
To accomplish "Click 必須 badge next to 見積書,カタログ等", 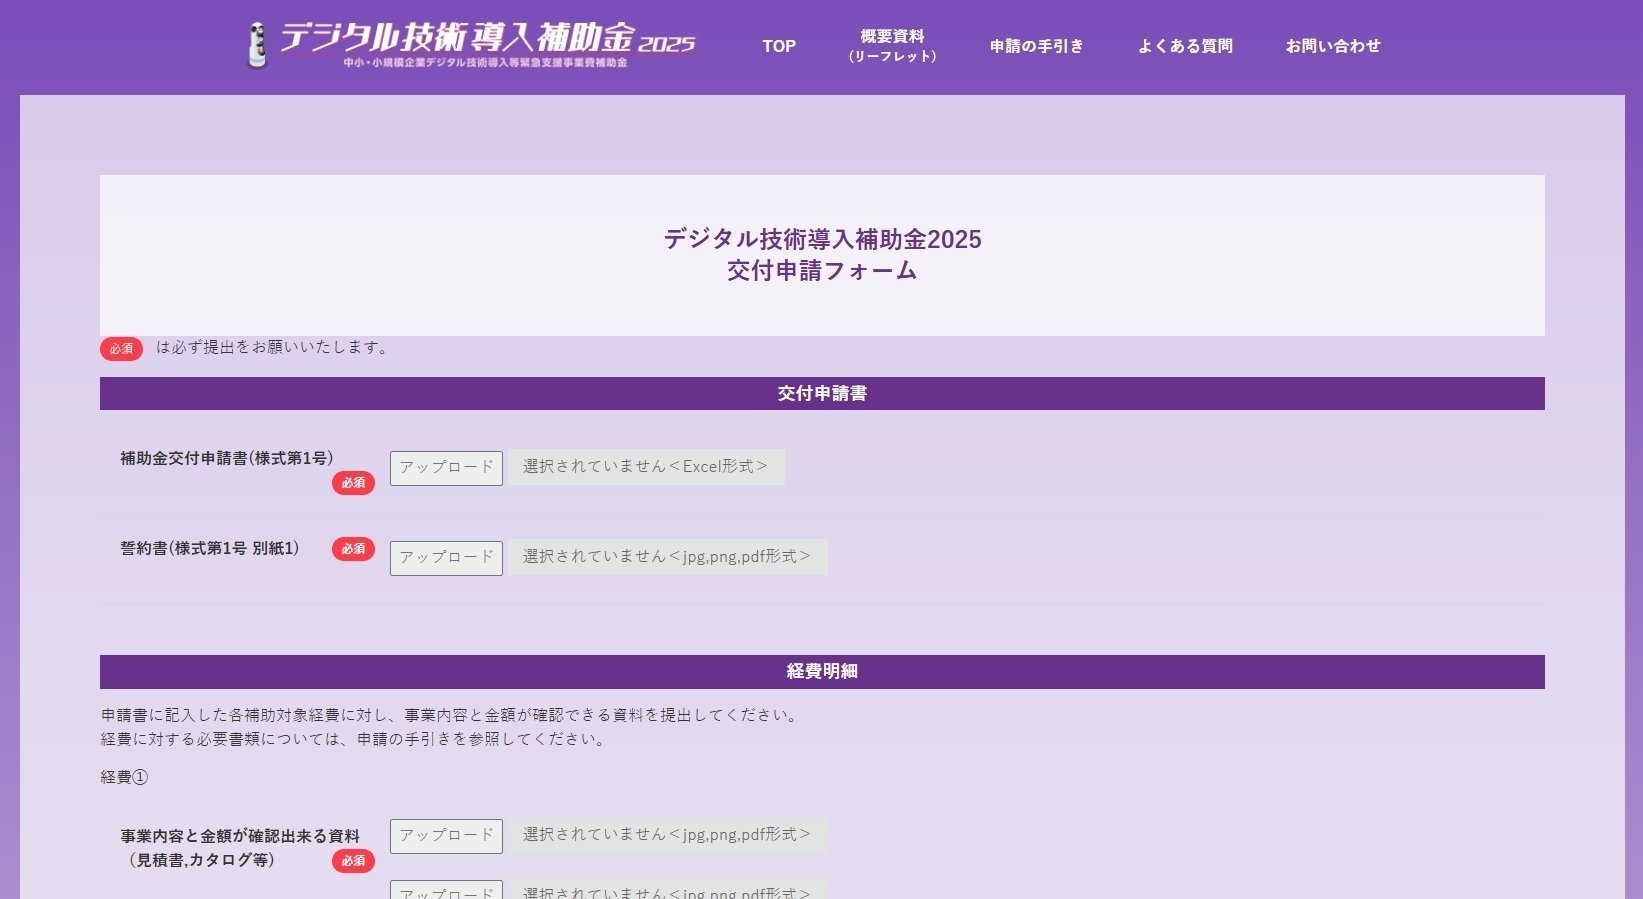I will [x=353, y=861].
